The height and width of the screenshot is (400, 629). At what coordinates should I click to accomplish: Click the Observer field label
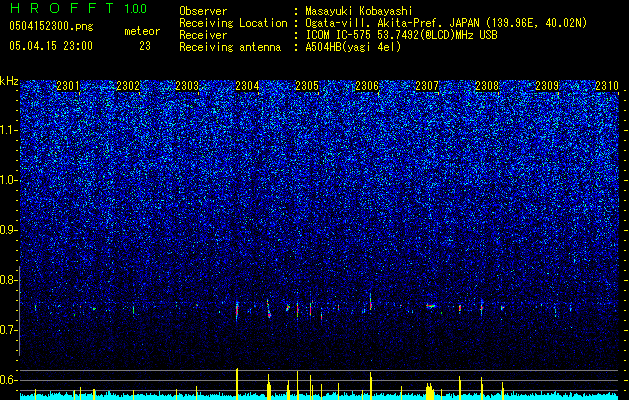pos(203,11)
